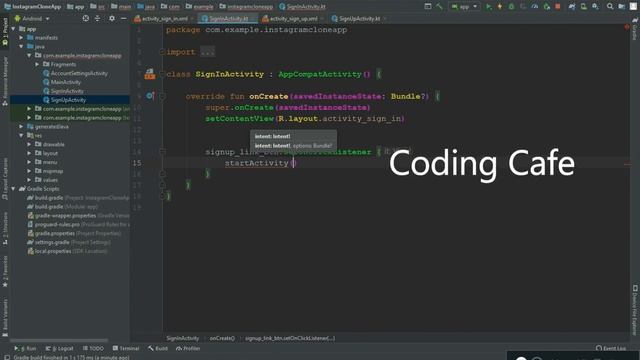Toggle the Build Variants side tab

pos(5,318)
